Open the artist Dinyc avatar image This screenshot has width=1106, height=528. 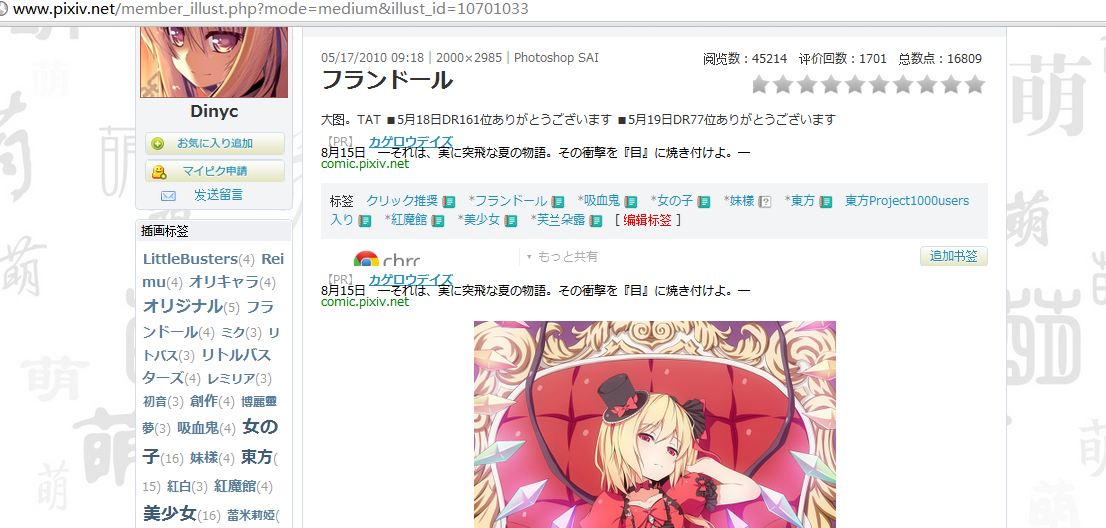pyautogui.click(x=214, y=62)
